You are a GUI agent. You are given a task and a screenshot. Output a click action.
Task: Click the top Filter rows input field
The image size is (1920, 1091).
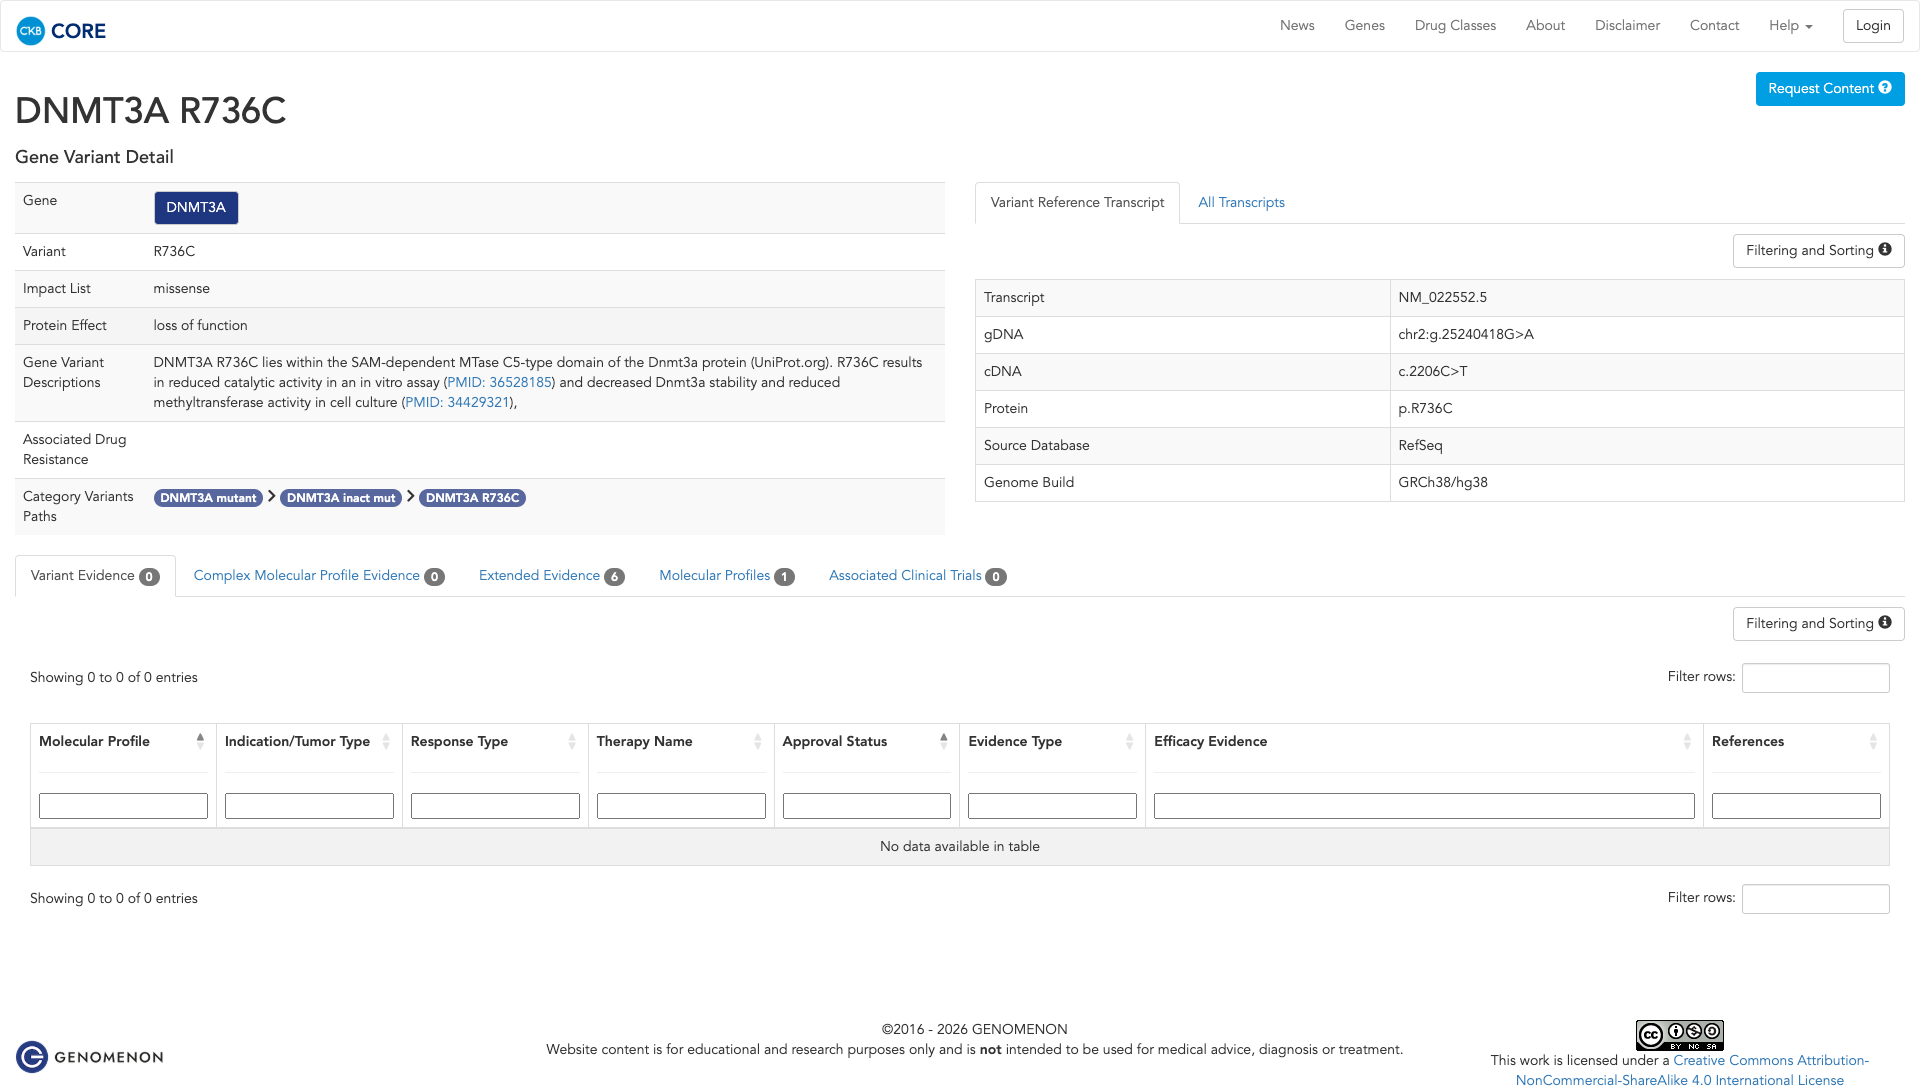tap(1815, 678)
